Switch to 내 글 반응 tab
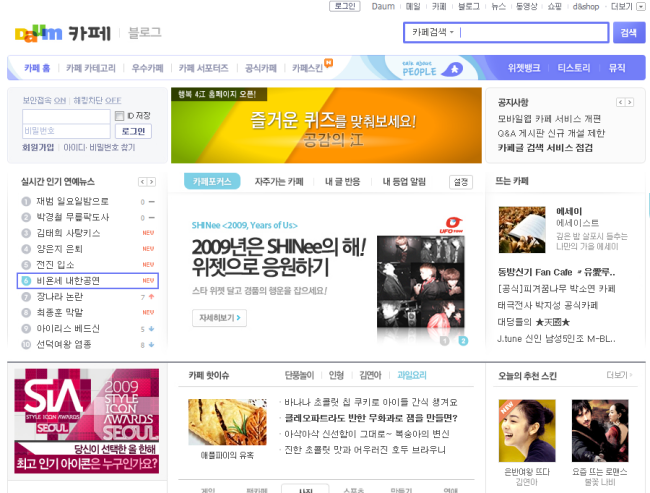 pos(342,182)
